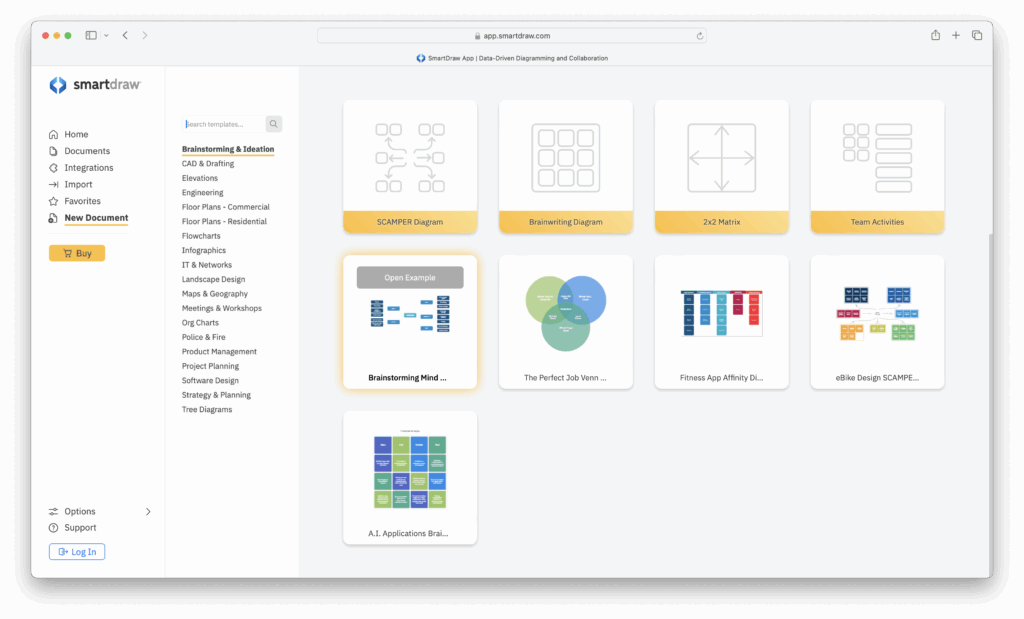Screen dimensions: 1024x619
Task: Open a new tab with plus icon
Action: [x=955, y=35]
